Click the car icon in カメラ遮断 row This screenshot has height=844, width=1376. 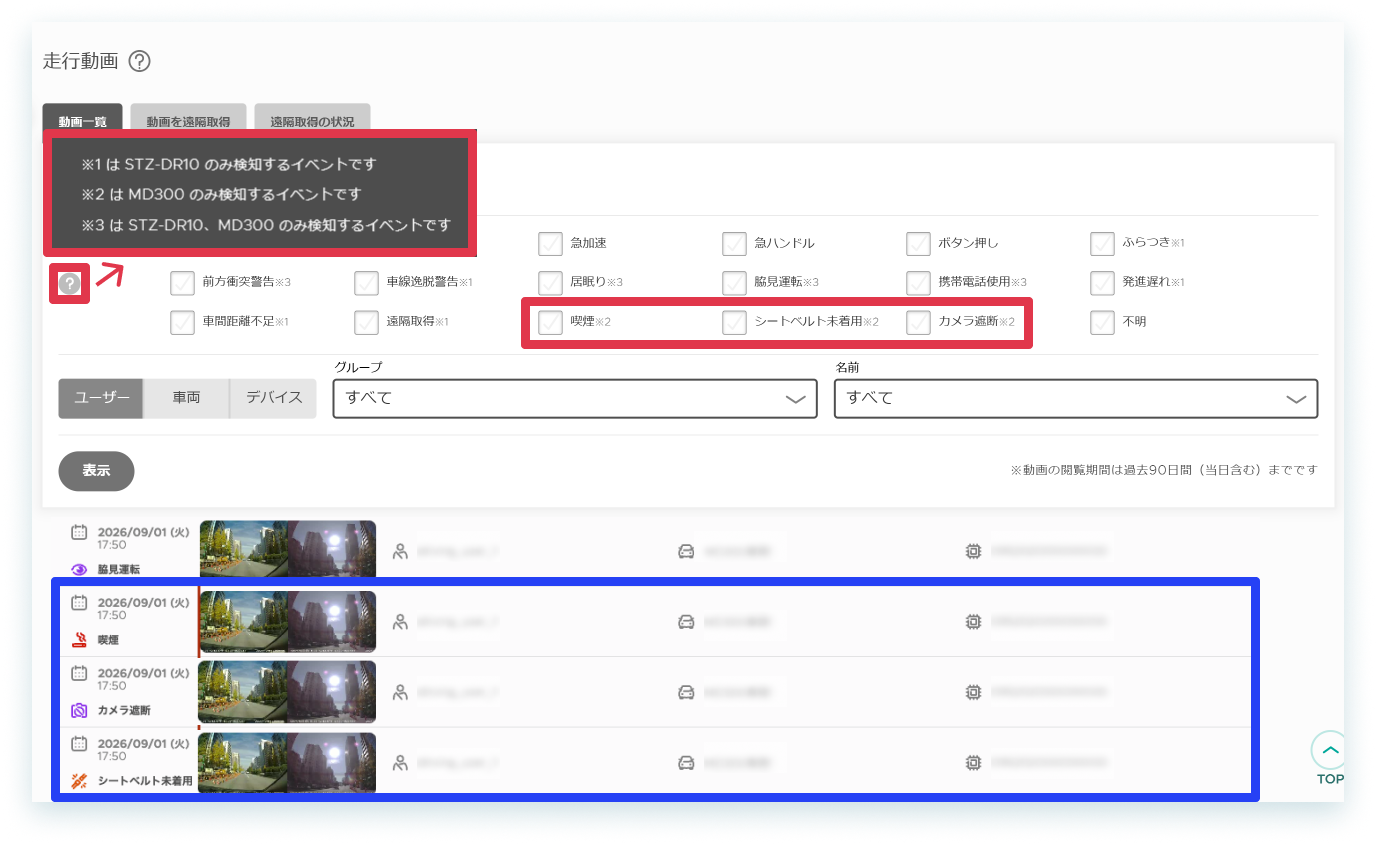point(686,691)
